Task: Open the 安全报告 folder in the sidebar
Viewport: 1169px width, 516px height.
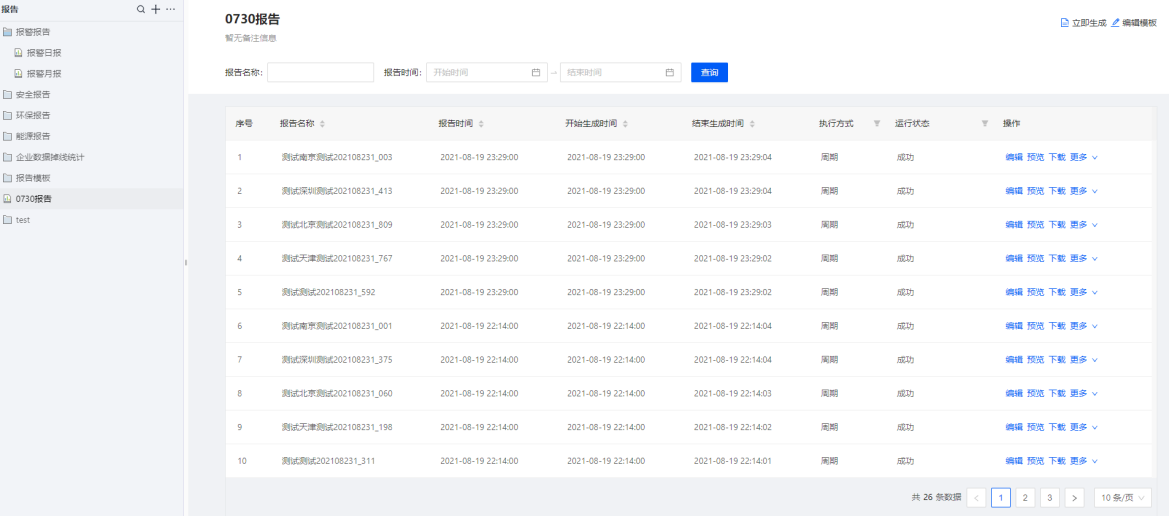Action: [x=33, y=94]
